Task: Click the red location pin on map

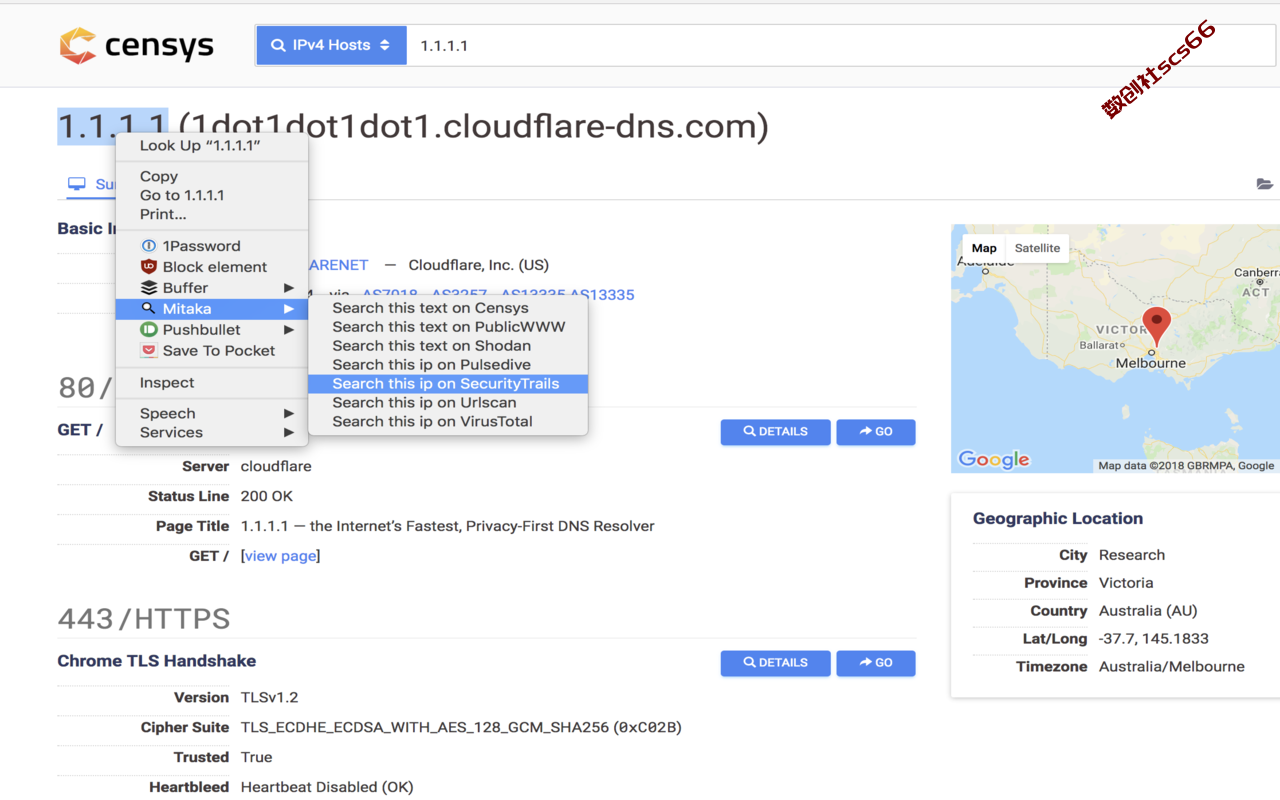Action: [1157, 326]
